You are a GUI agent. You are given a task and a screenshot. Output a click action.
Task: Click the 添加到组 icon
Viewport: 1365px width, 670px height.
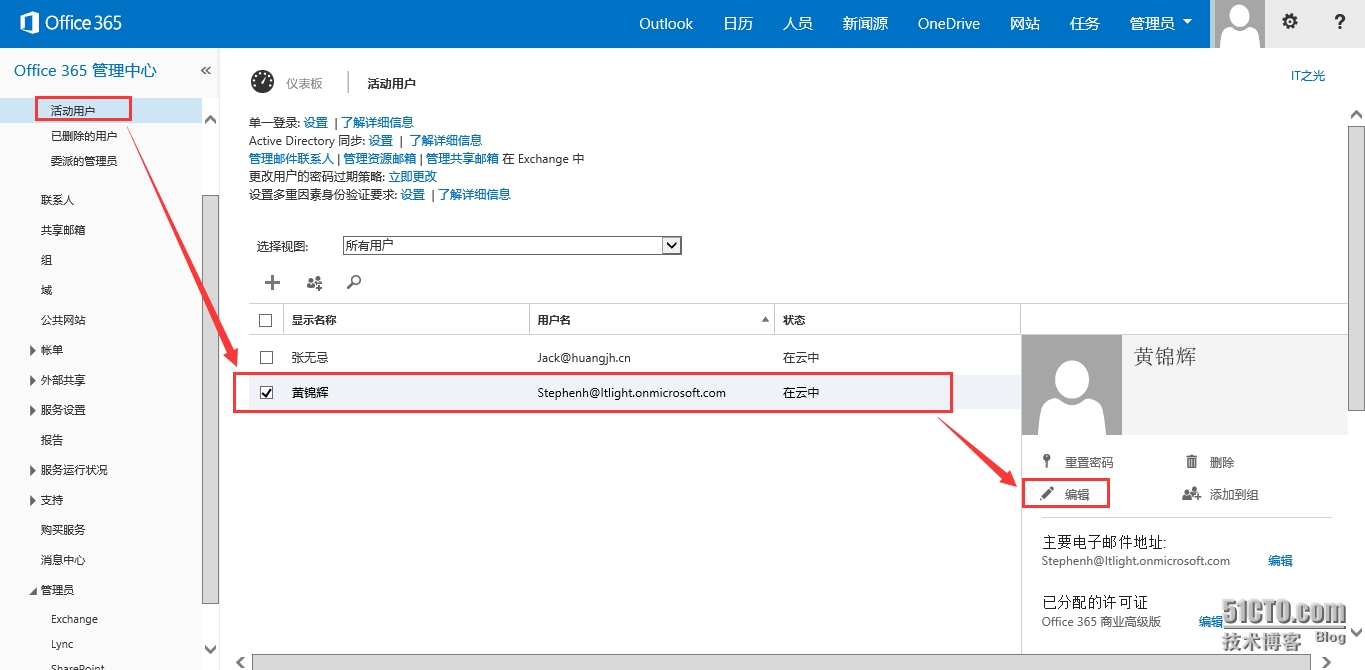[1191, 494]
